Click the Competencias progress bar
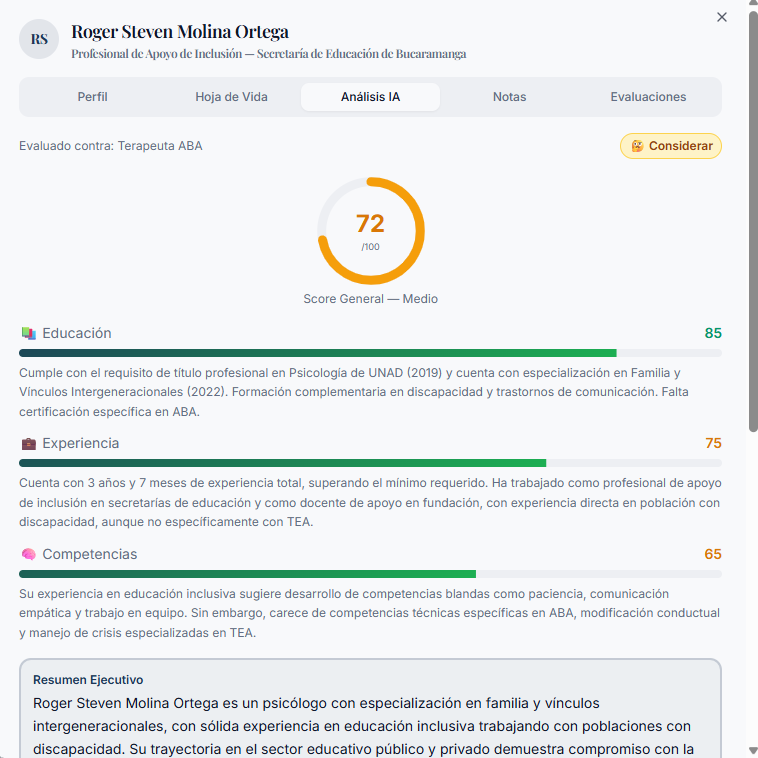Image resolution: width=758 pixels, height=758 pixels. tap(370, 574)
